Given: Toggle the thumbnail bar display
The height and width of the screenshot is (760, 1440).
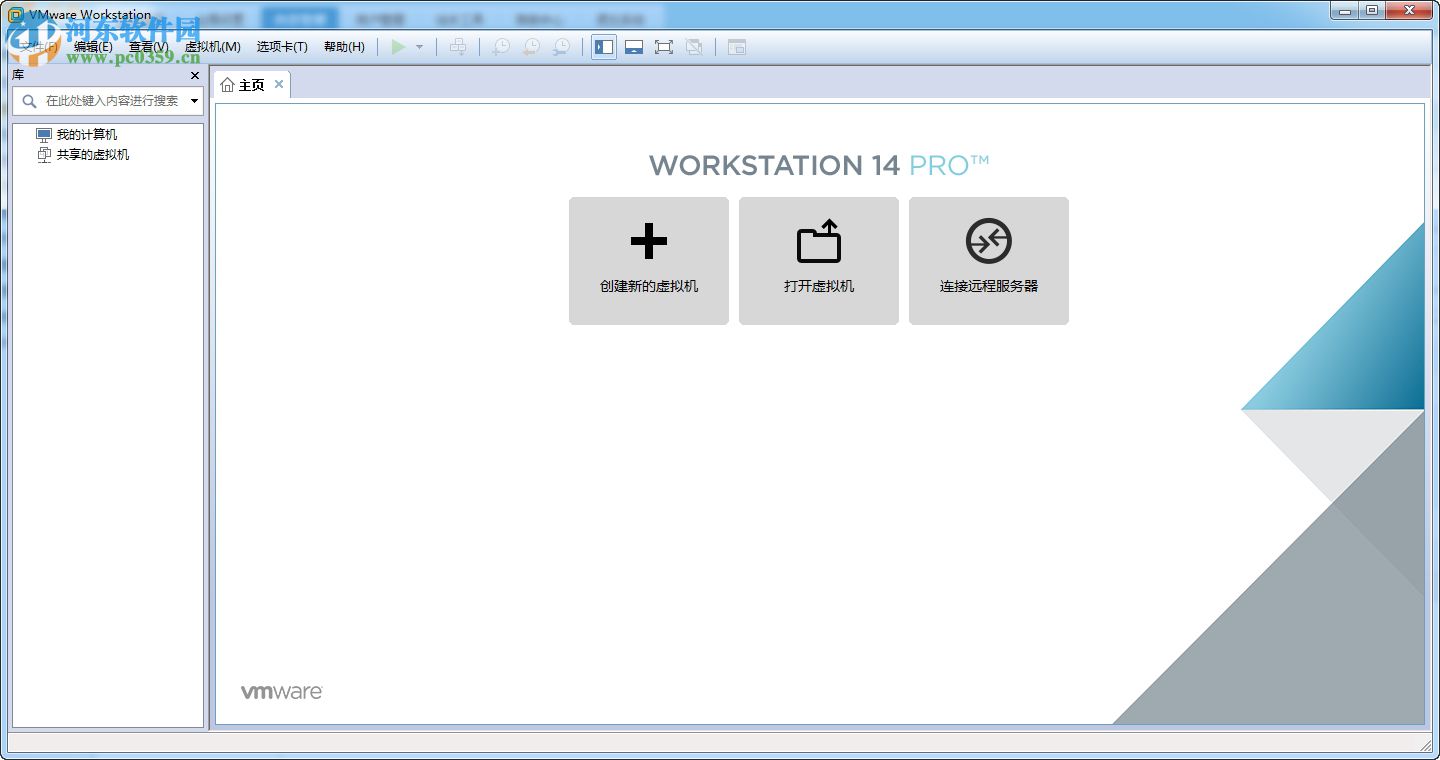Looking at the screenshot, I should point(634,46).
